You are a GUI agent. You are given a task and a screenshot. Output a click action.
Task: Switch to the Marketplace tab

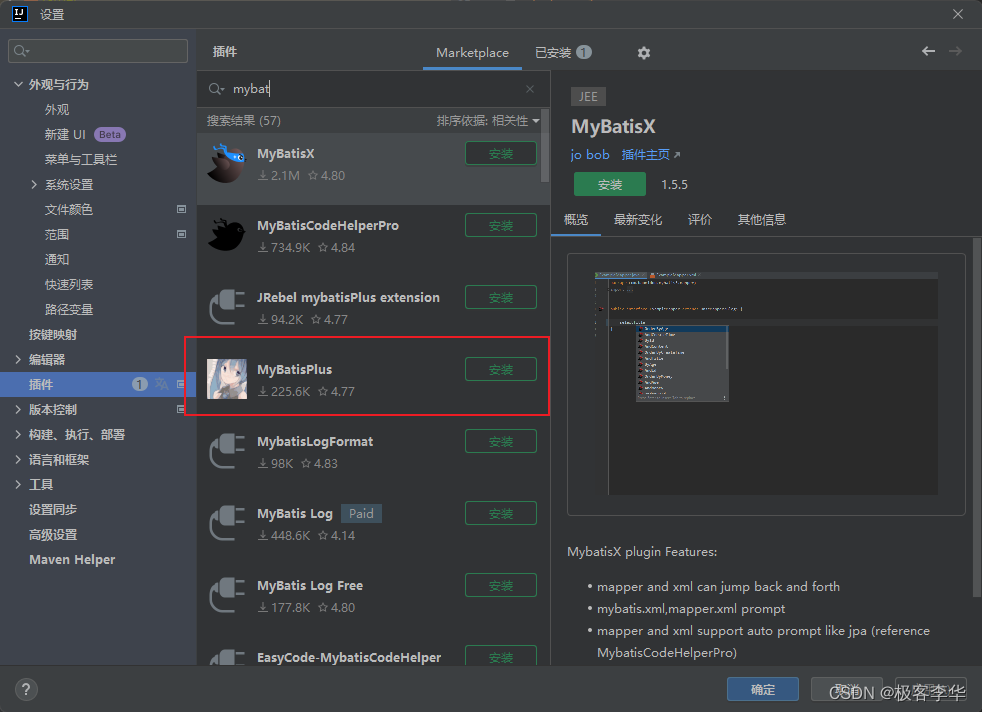[x=472, y=53]
